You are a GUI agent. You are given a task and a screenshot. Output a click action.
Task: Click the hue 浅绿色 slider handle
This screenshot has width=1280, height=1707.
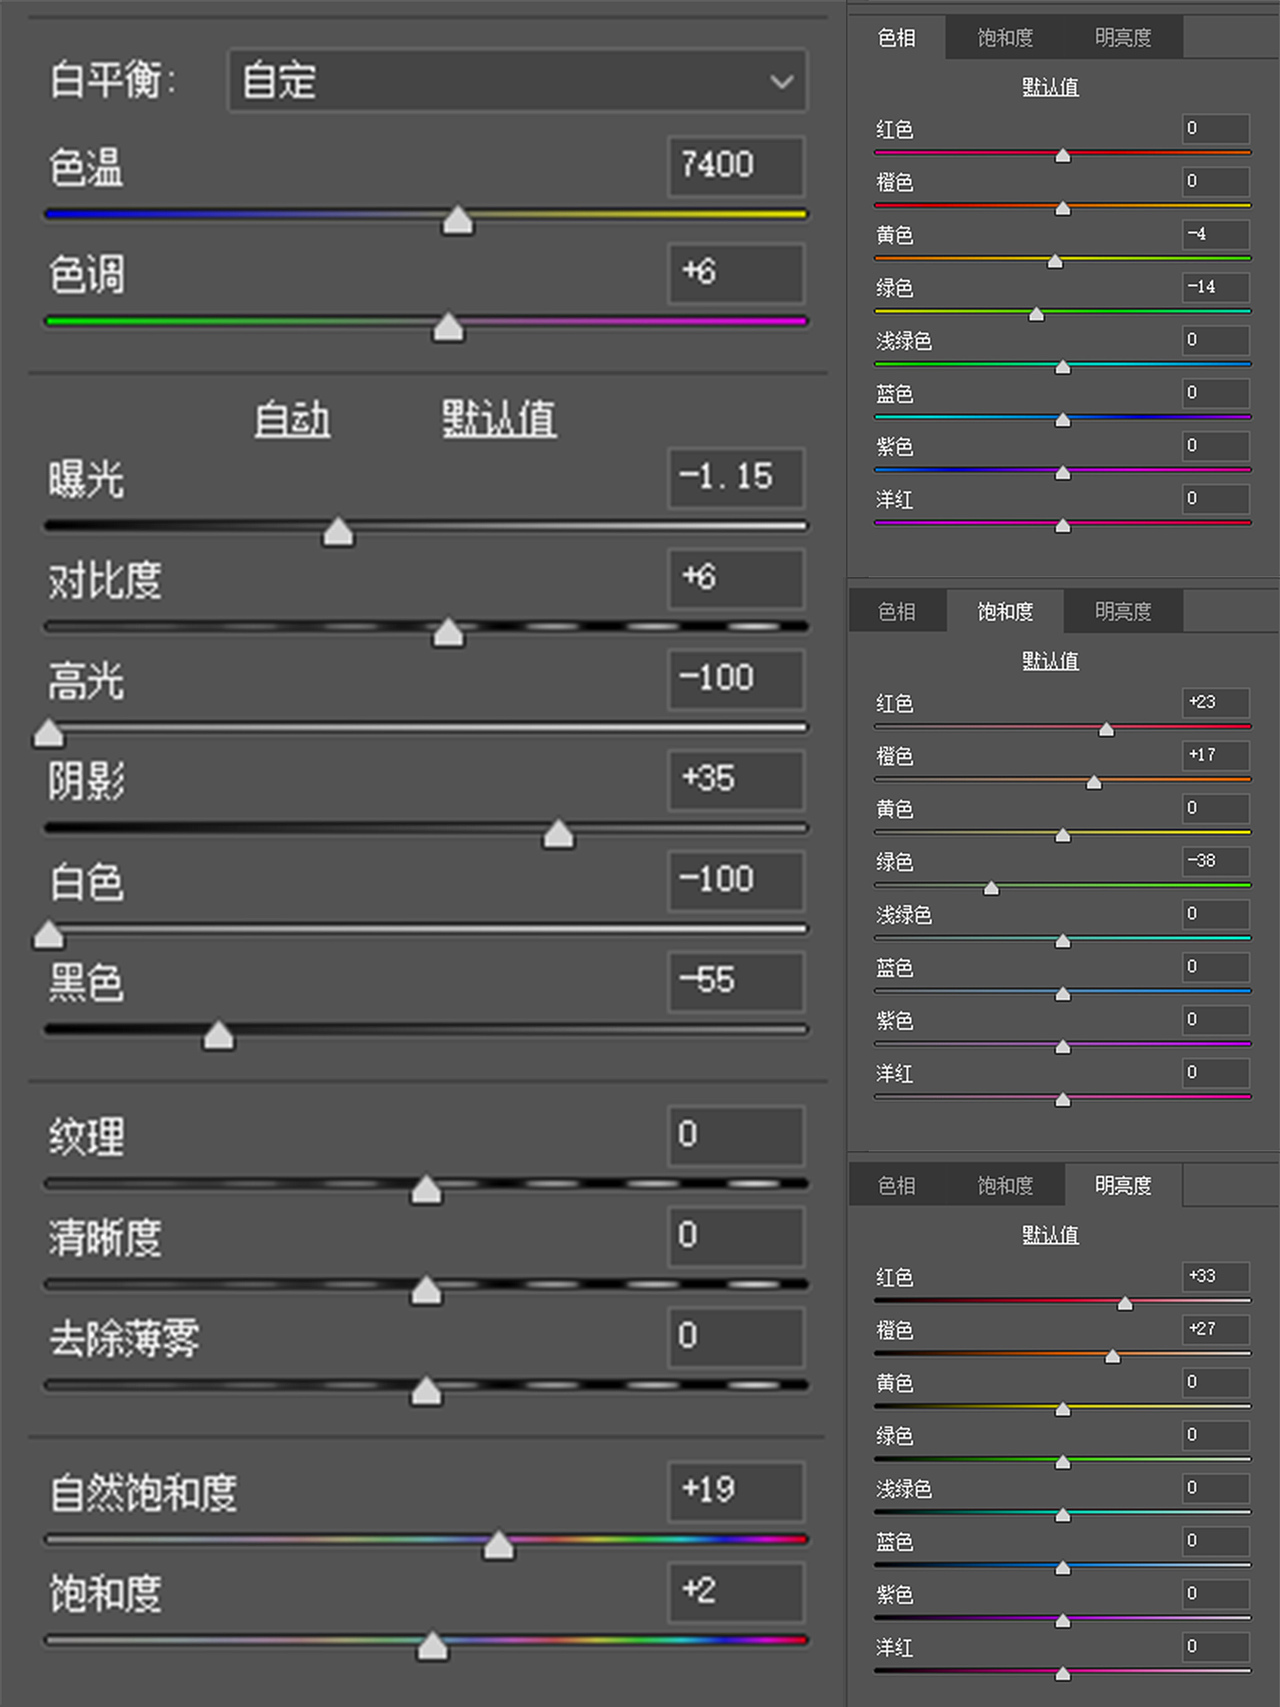[1063, 367]
